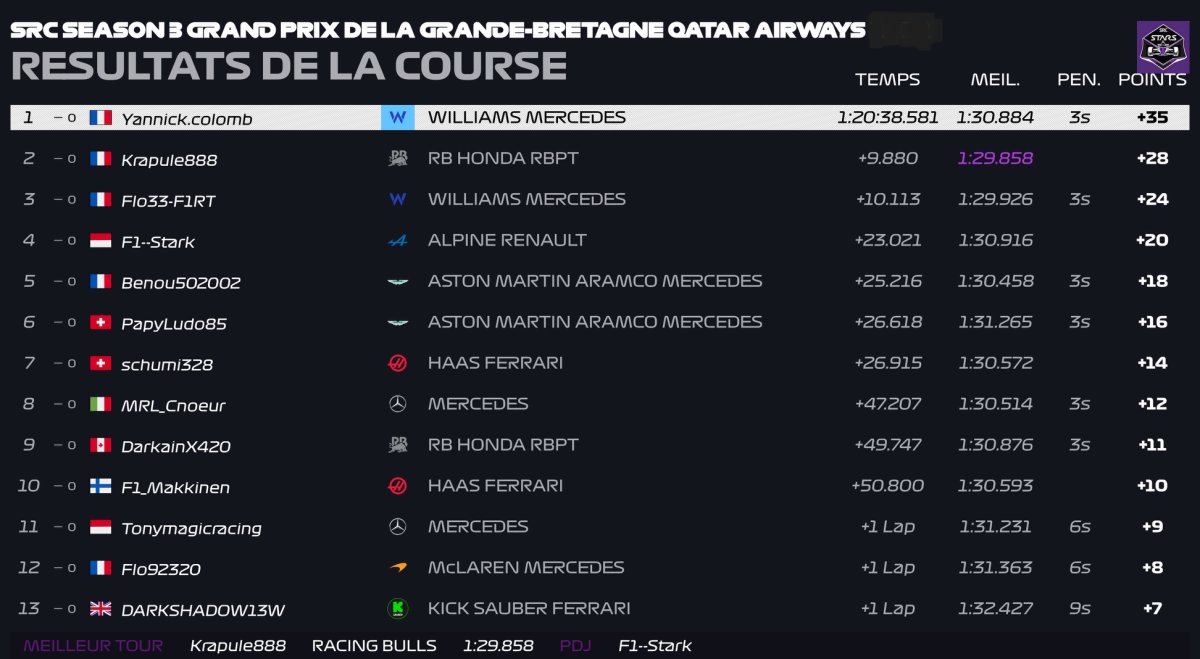Click driver name Tonymagicracing
Viewport: 1200px width, 659px height.
191,528
